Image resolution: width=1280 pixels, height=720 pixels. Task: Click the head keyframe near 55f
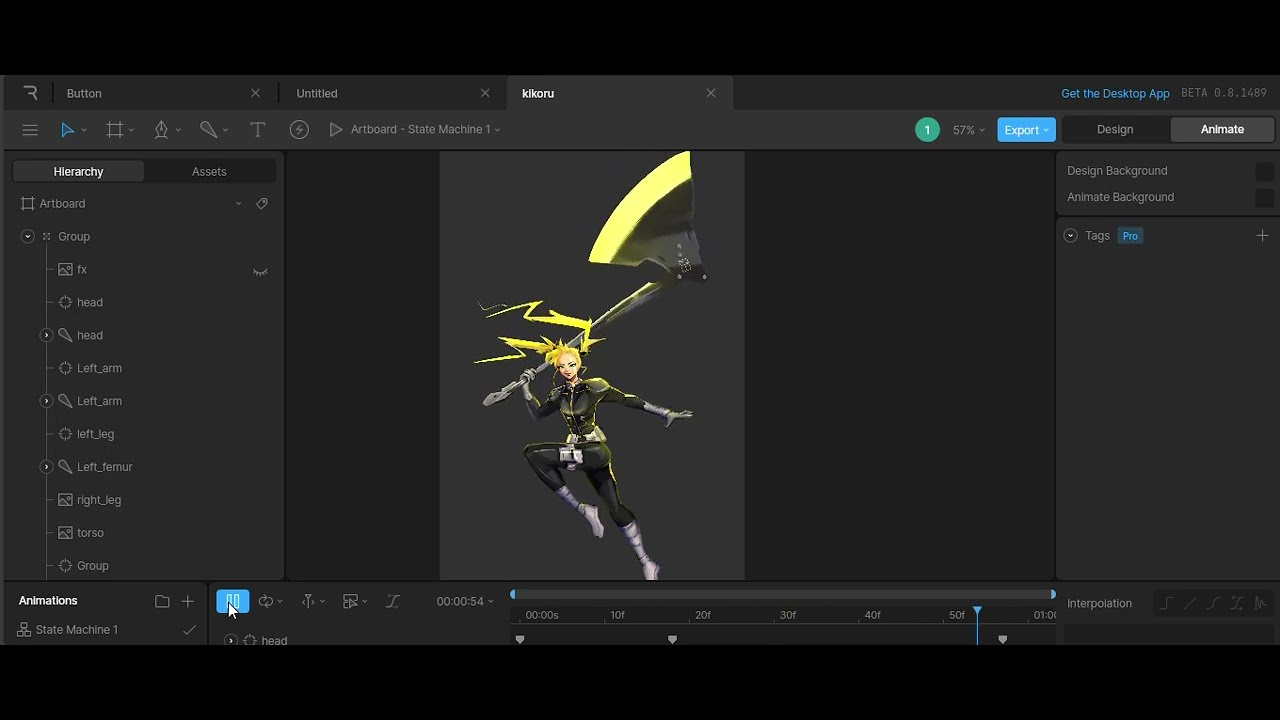click(1002, 639)
